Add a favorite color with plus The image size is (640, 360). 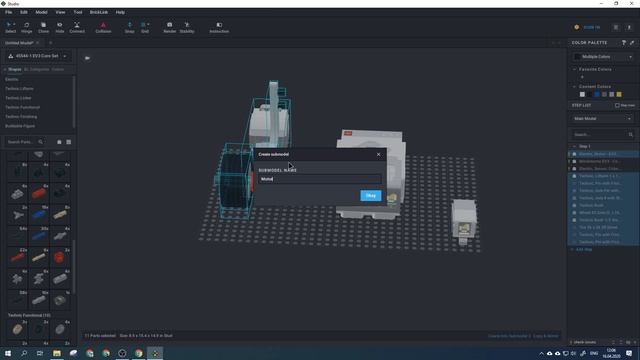click(x=582, y=77)
